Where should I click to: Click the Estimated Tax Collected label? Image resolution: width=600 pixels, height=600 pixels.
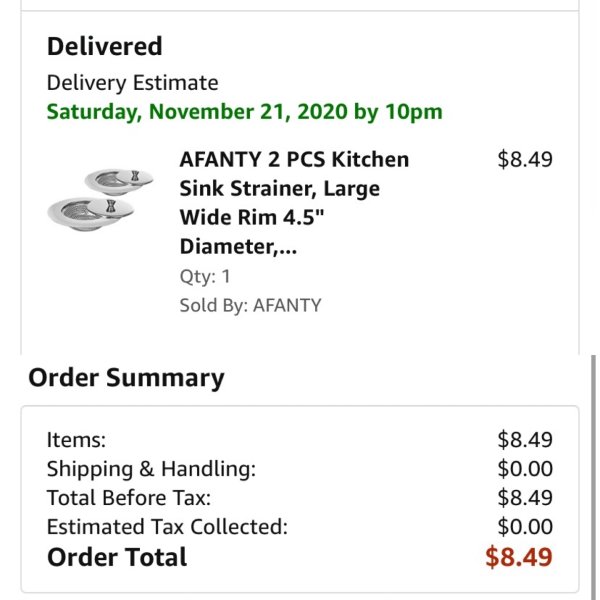[x=167, y=527]
